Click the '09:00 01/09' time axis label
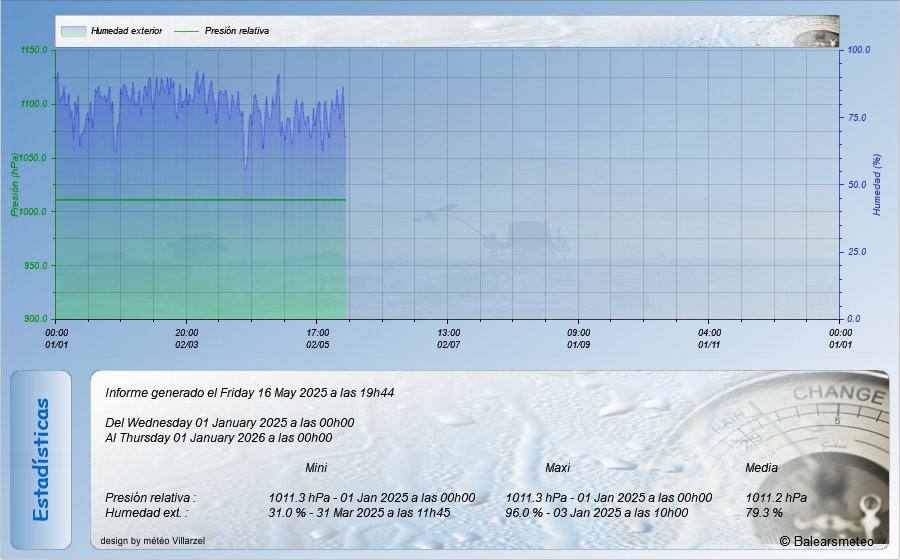Screen dimensions: 900x560 point(579,339)
